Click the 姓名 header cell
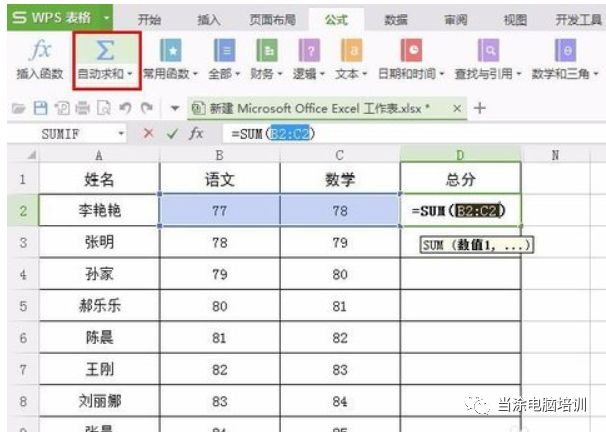The height and width of the screenshot is (432, 606). point(99,179)
